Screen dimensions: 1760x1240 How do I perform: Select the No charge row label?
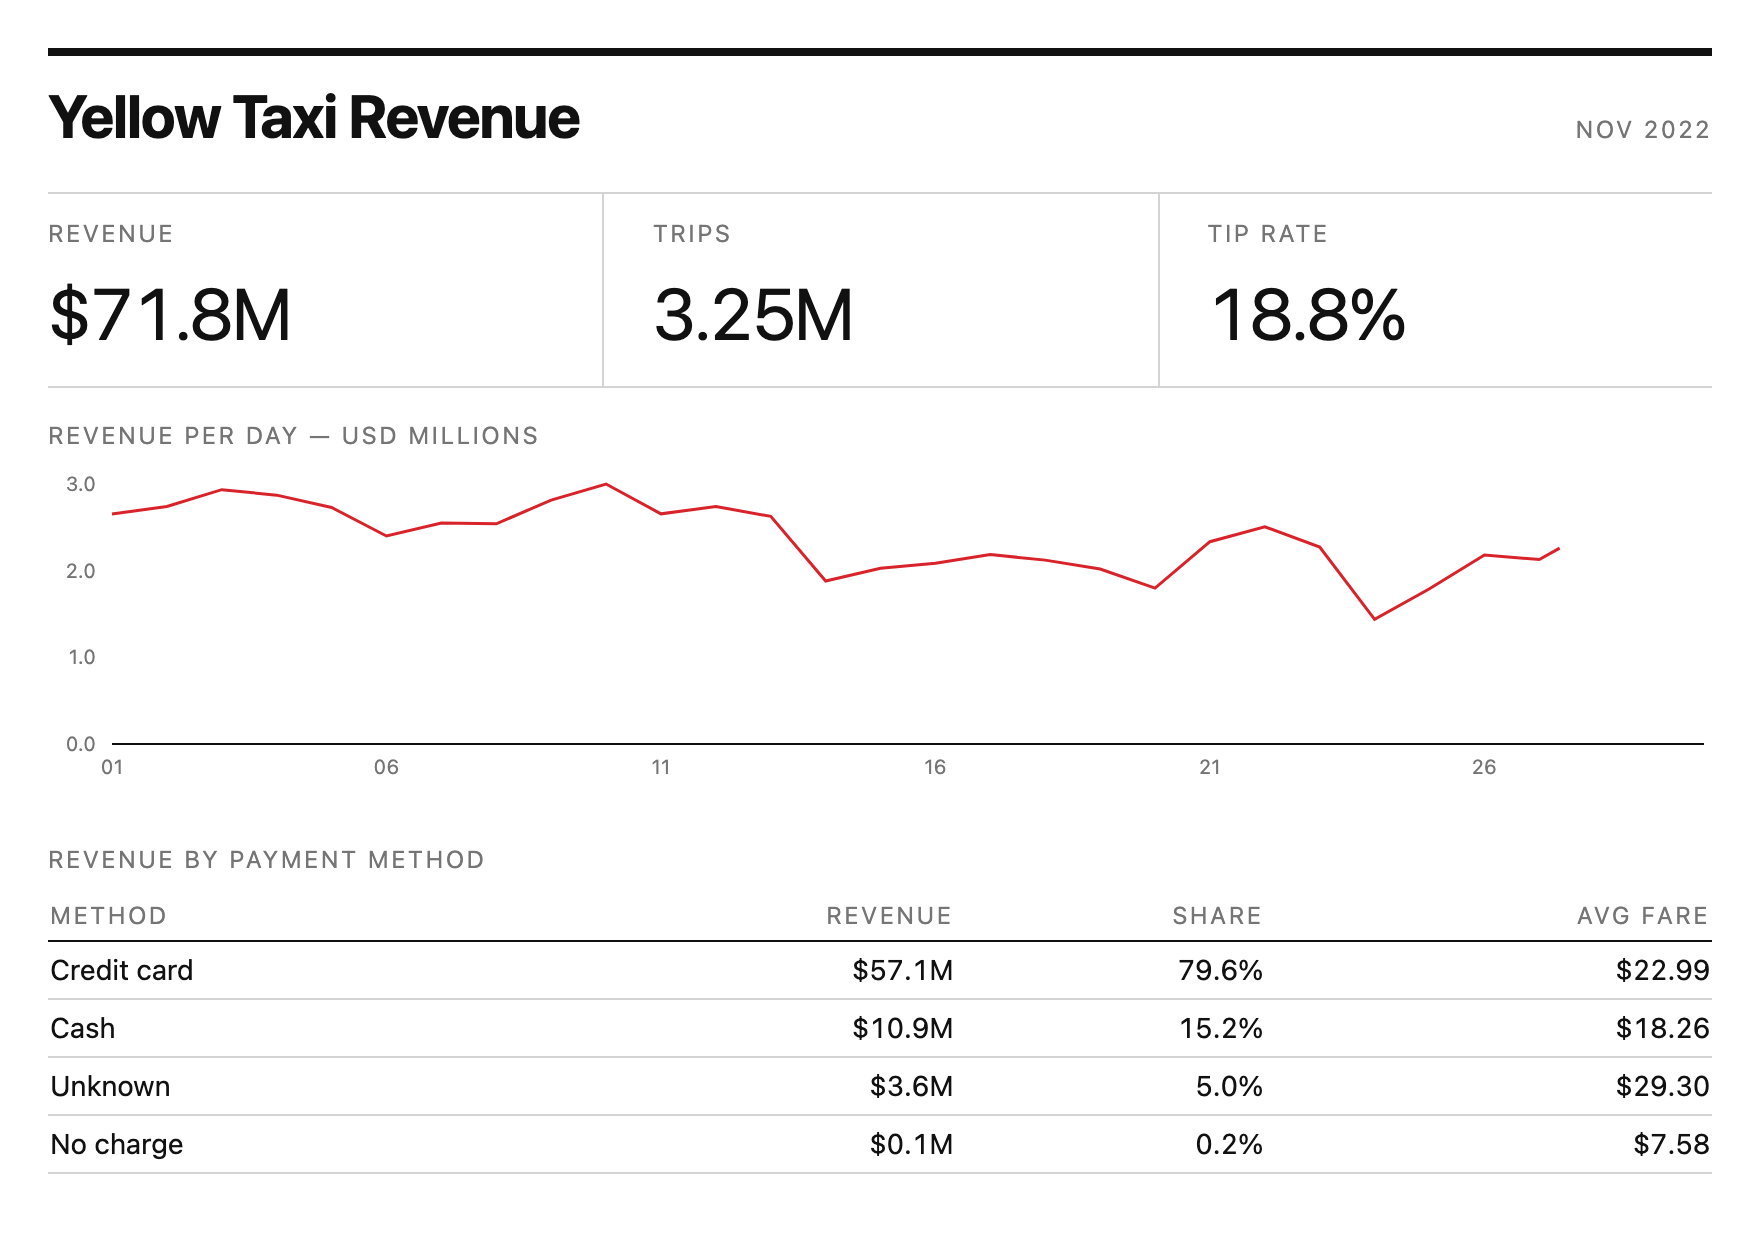click(117, 1145)
